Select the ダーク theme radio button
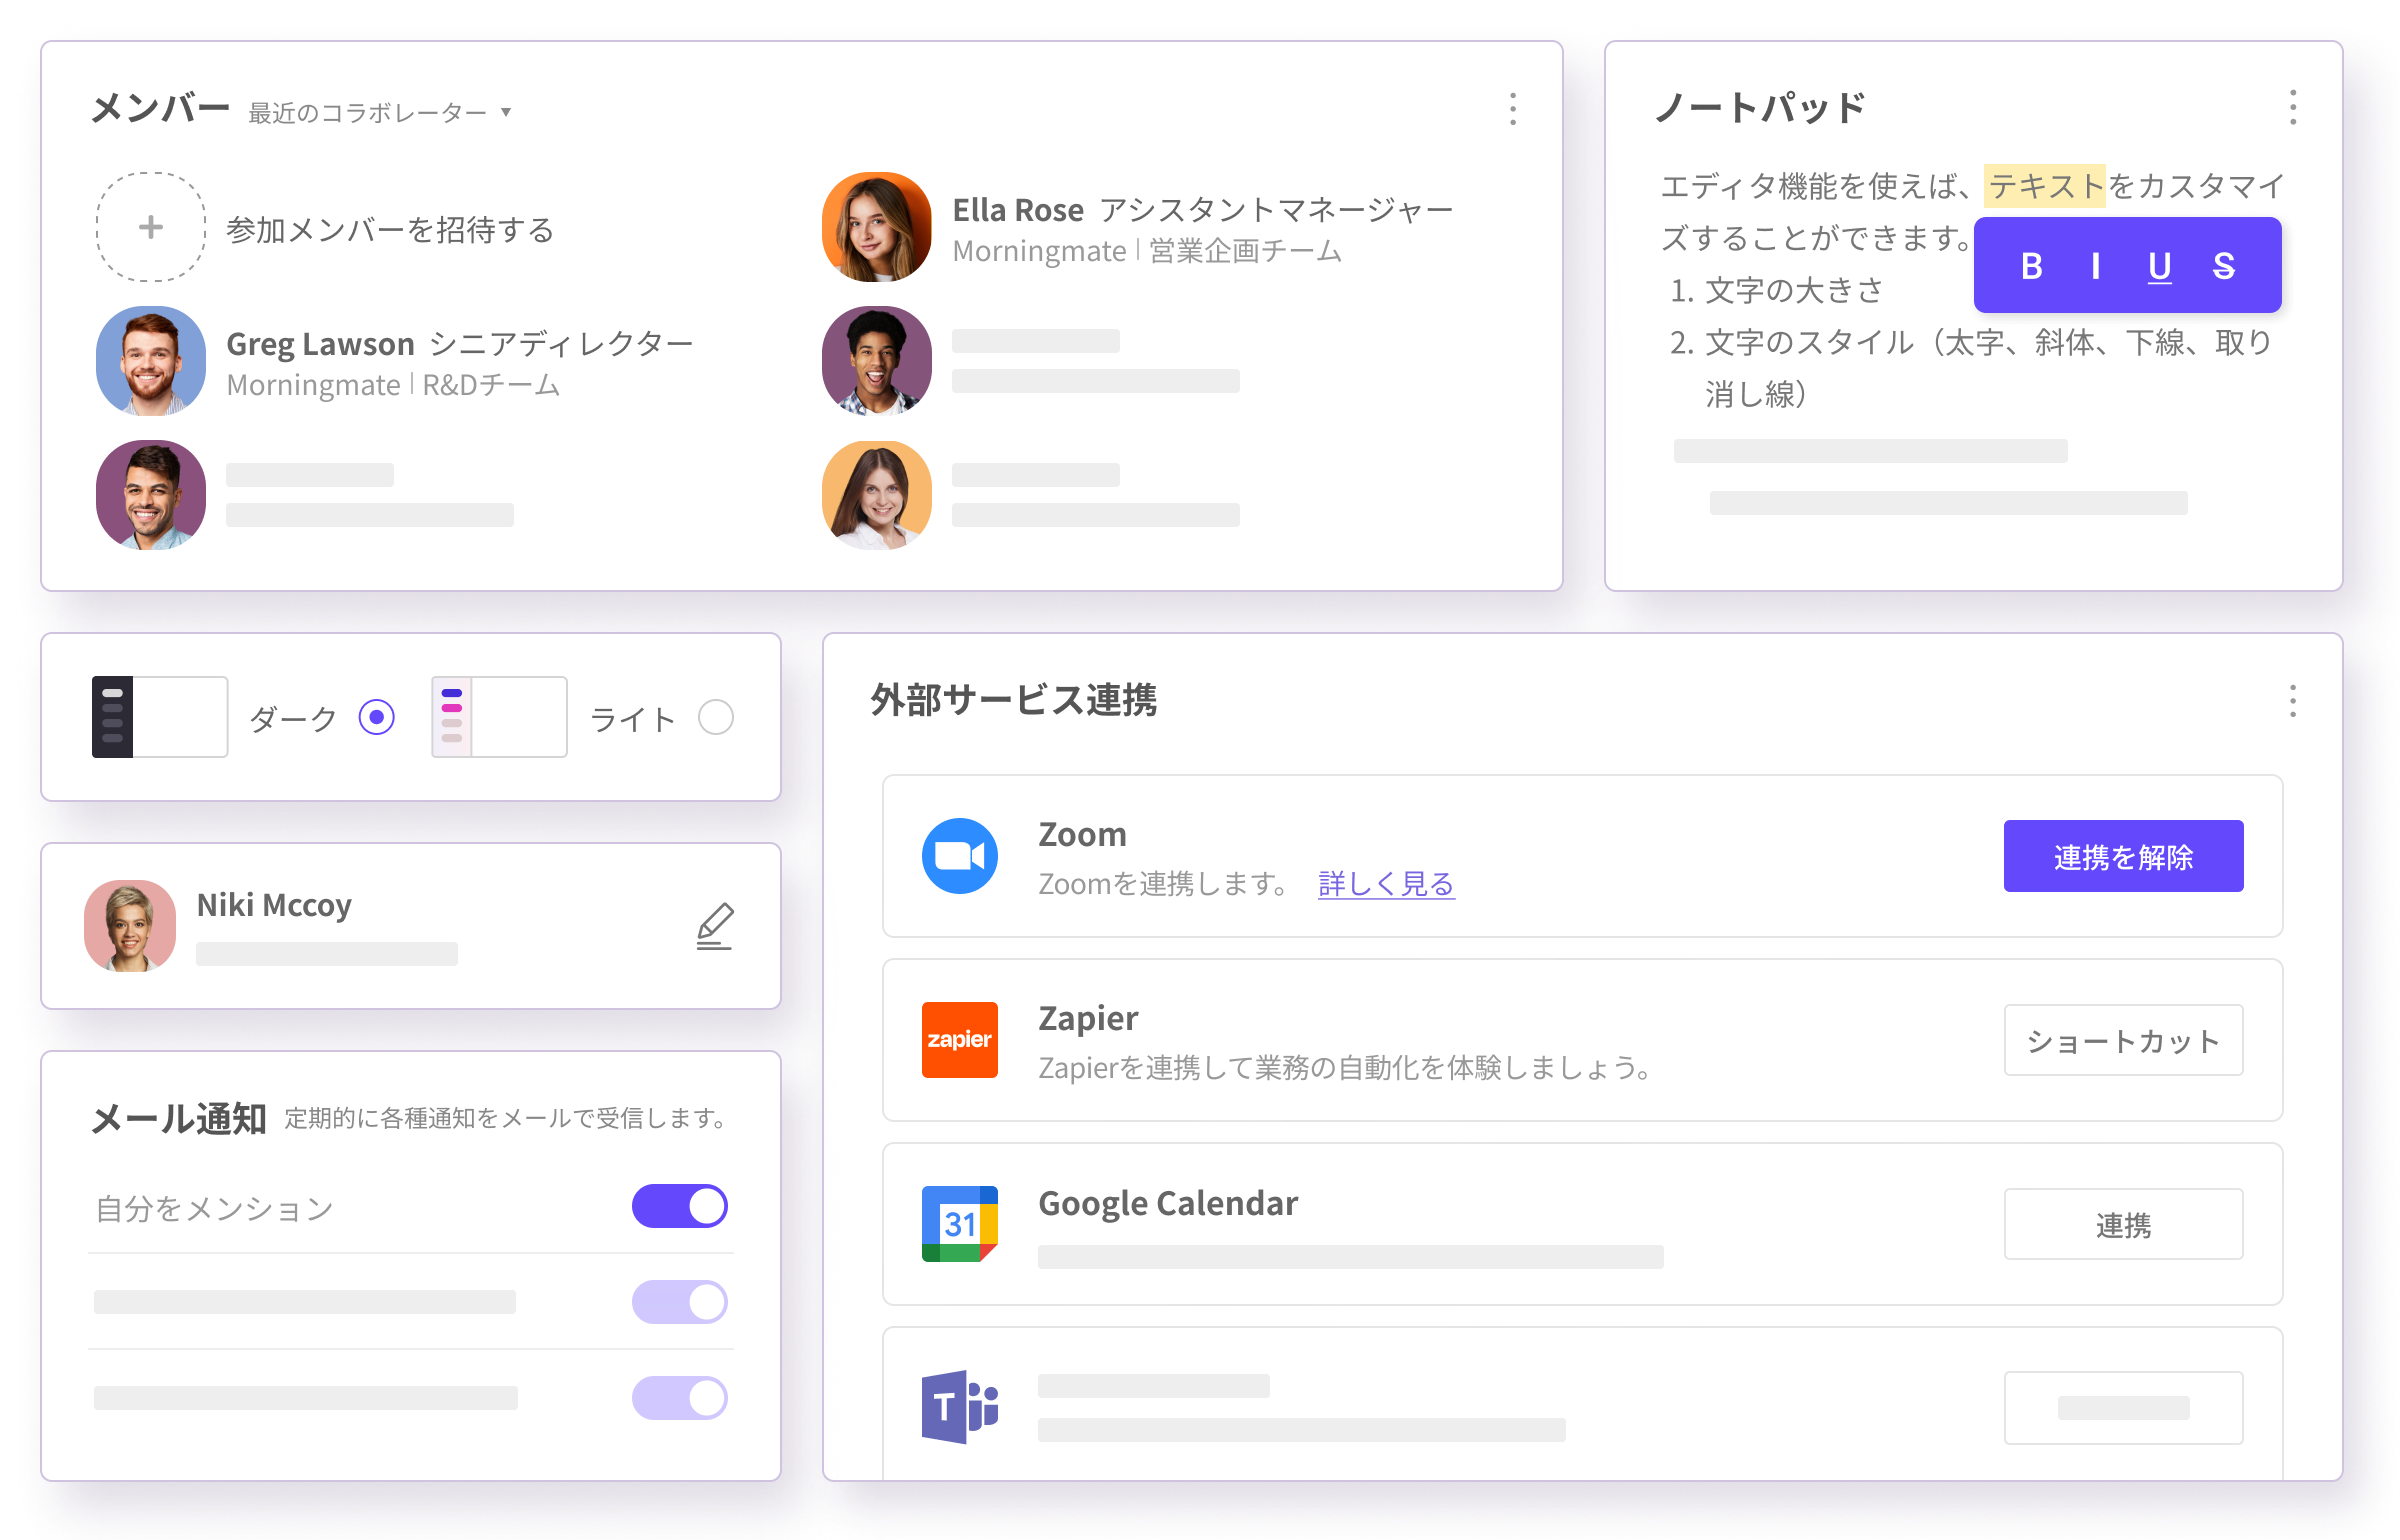This screenshot has height=1540, width=2400. click(x=377, y=717)
